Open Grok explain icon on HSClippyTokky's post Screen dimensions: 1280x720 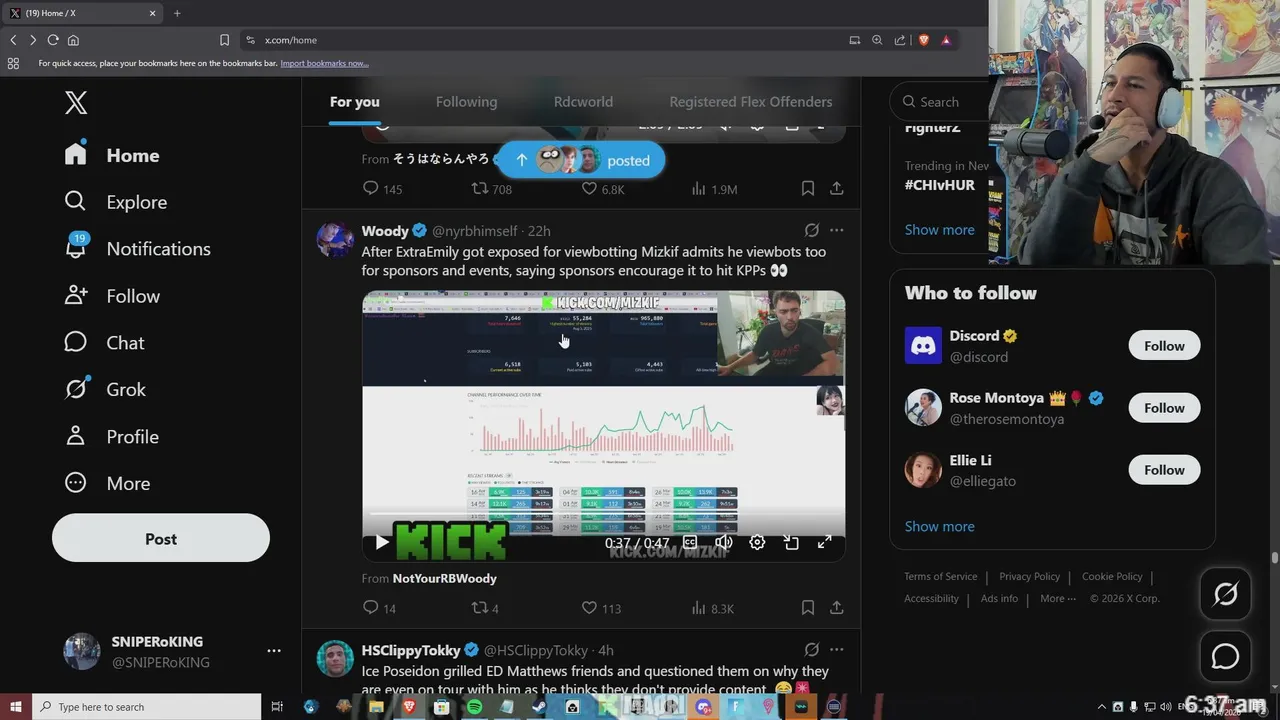click(x=812, y=650)
